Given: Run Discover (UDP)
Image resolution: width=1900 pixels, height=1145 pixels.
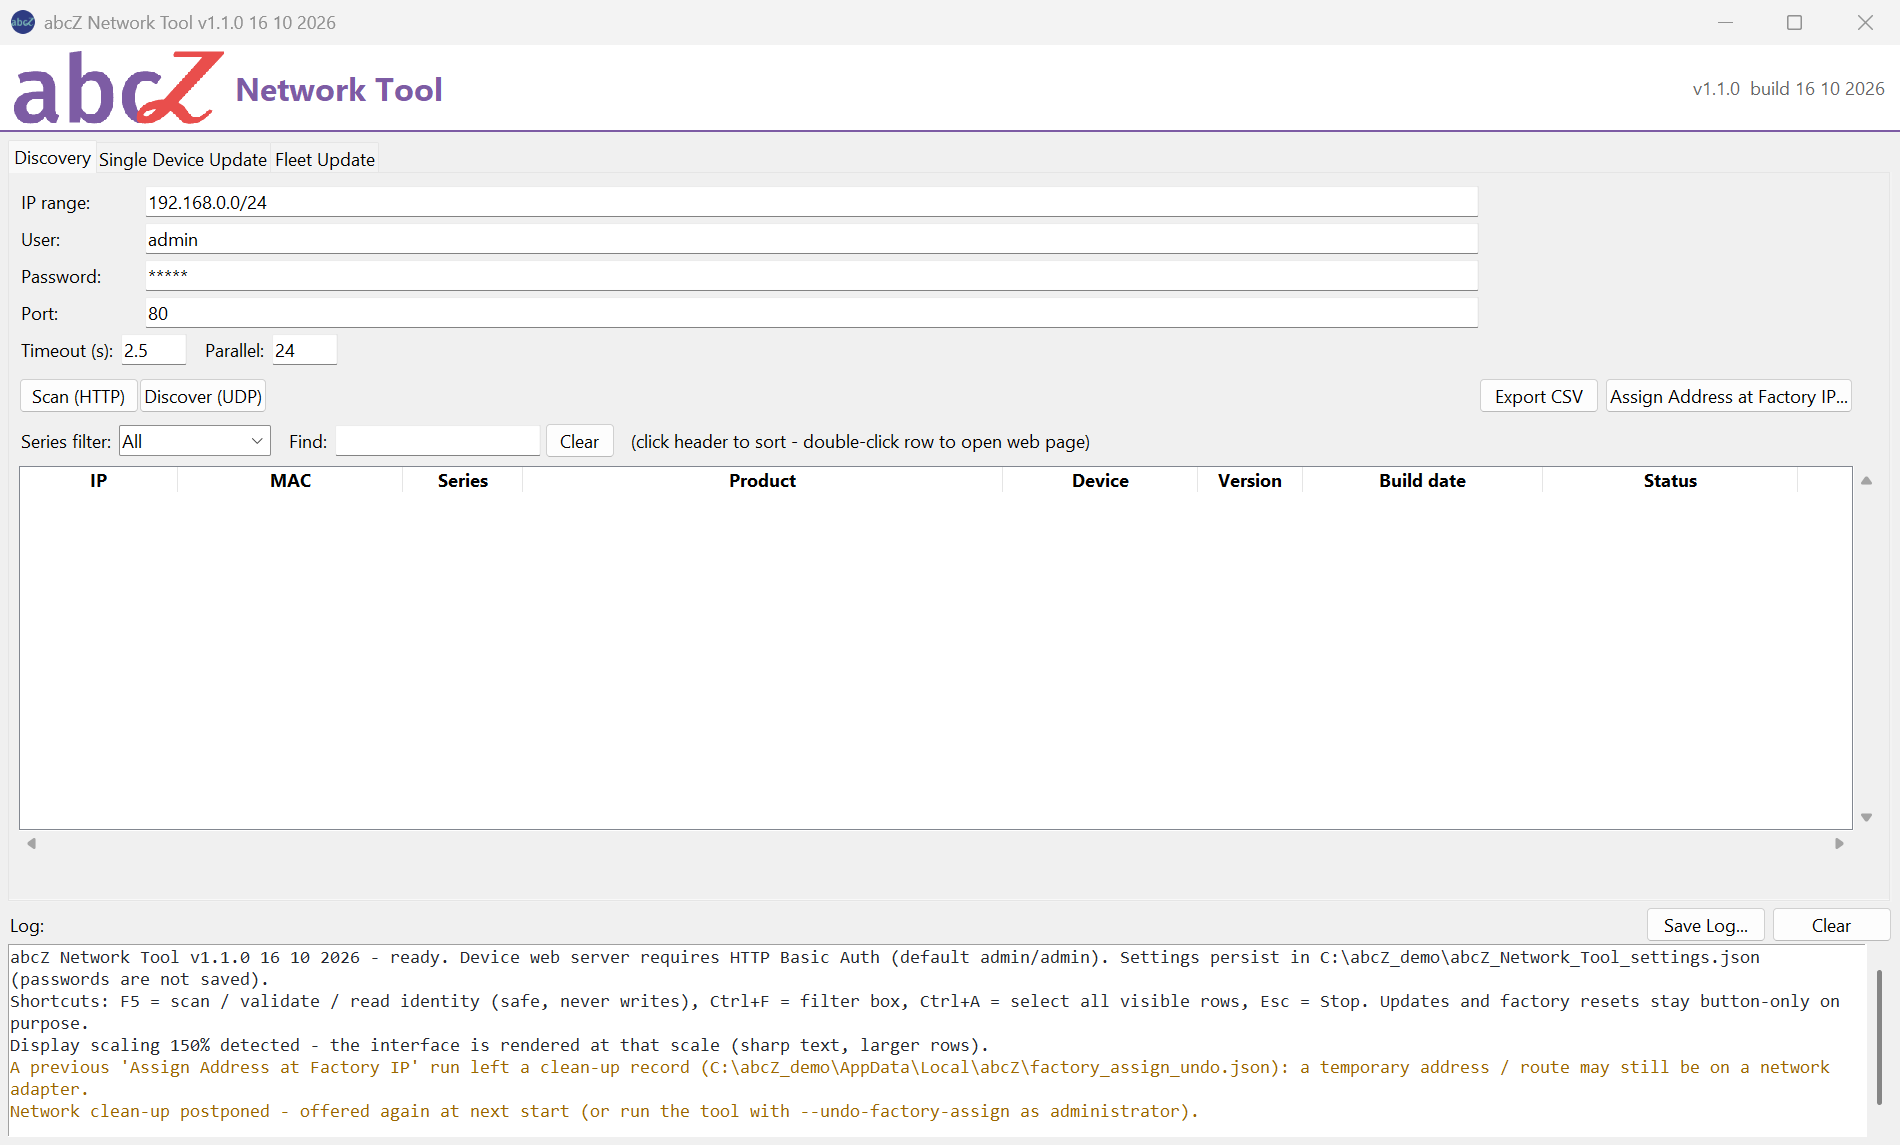Looking at the screenshot, I should point(203,396).
